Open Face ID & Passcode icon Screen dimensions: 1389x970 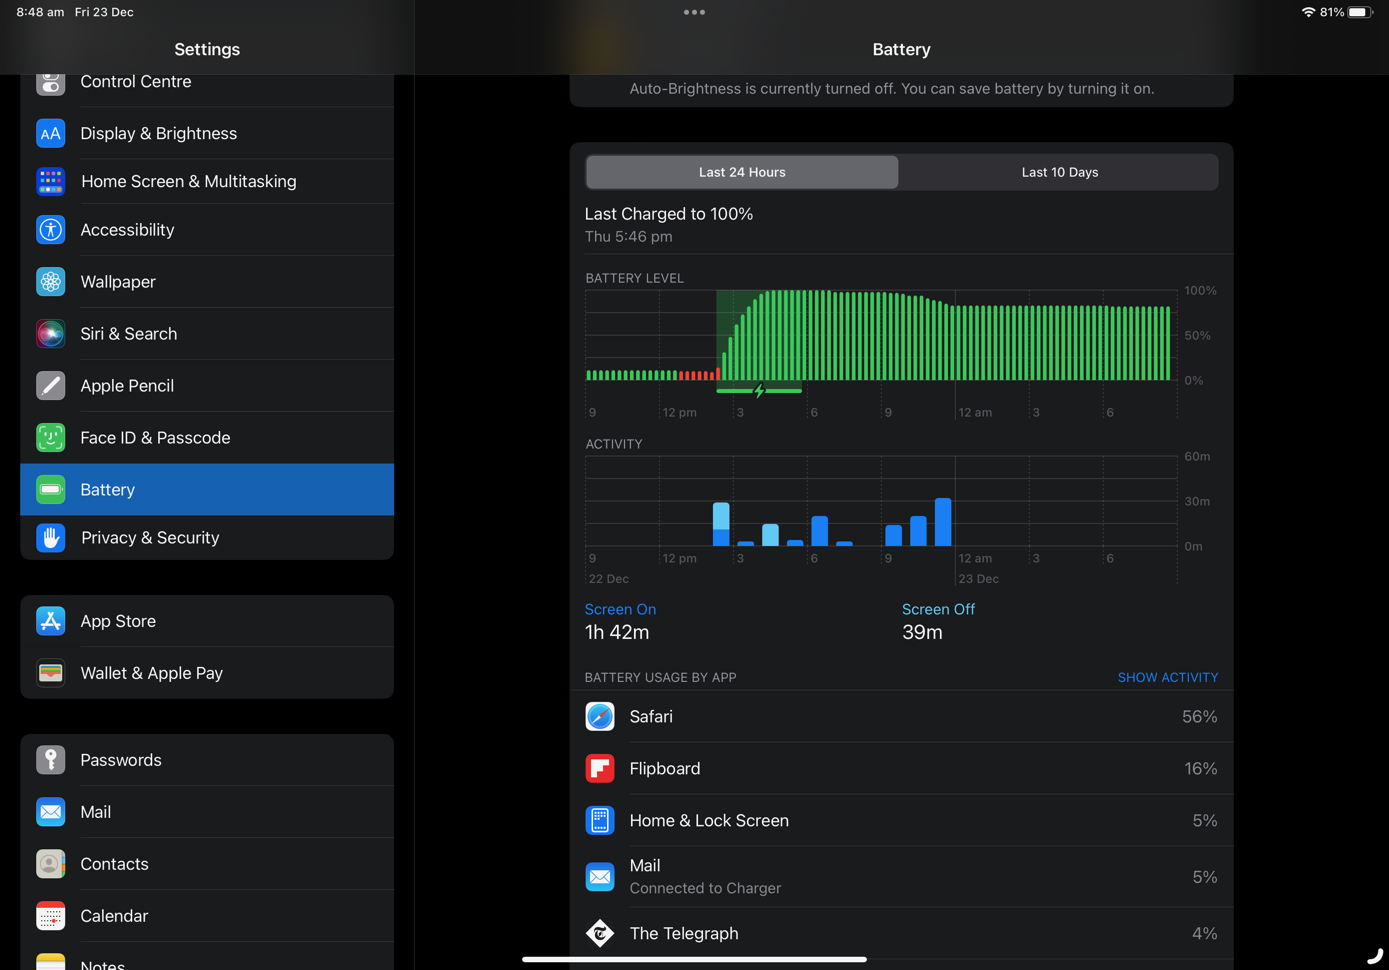pos(51,438)
